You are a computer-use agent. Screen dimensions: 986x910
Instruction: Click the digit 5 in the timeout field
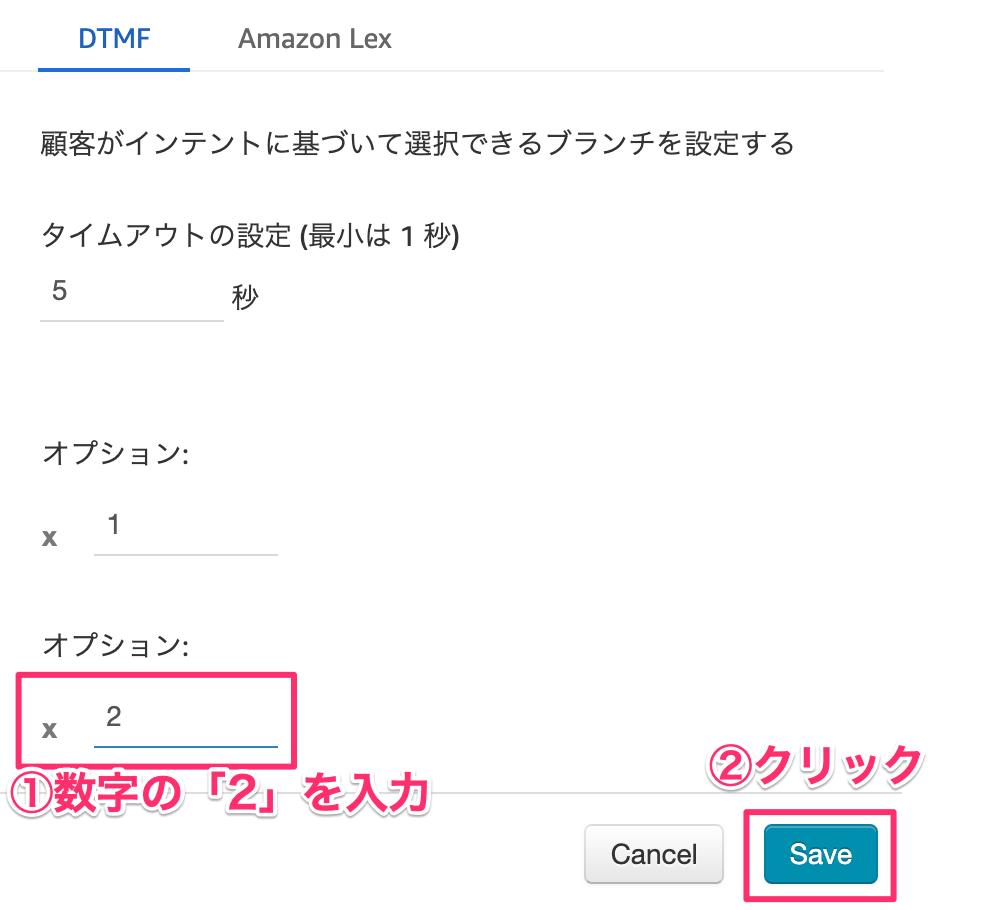coord(59,291)
